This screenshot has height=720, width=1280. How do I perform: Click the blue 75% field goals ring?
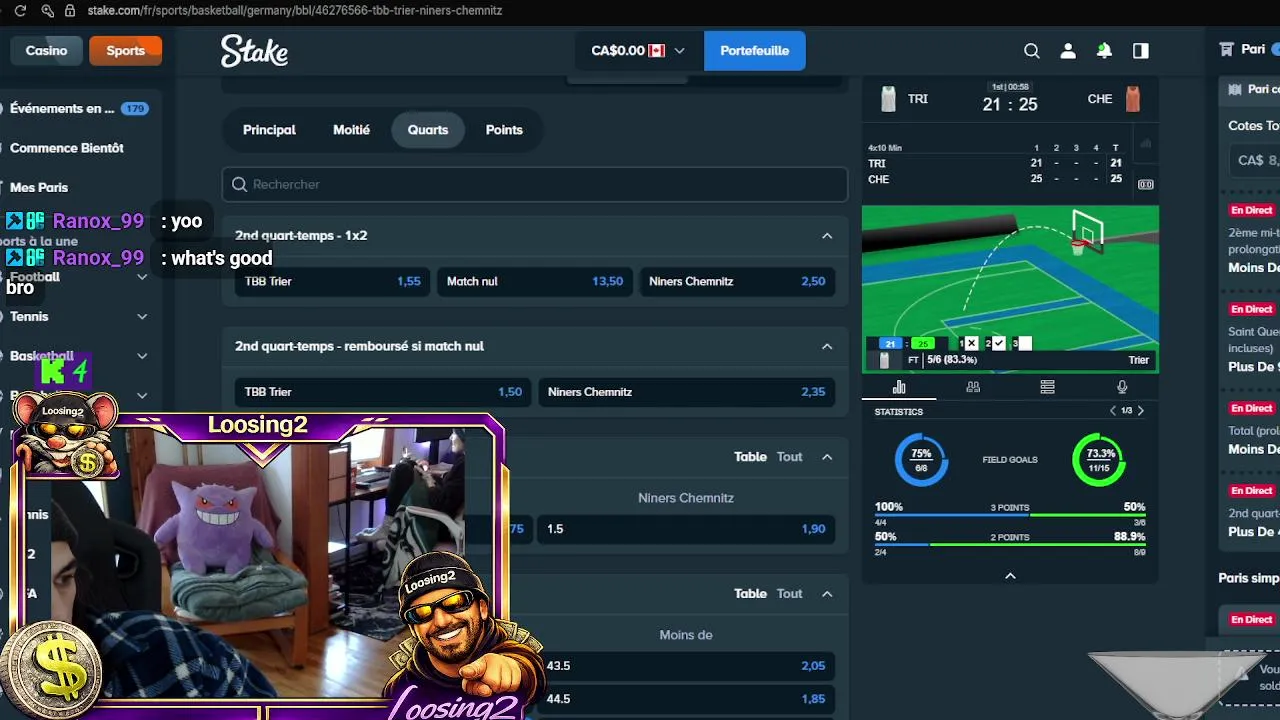(x=921, y=459)
